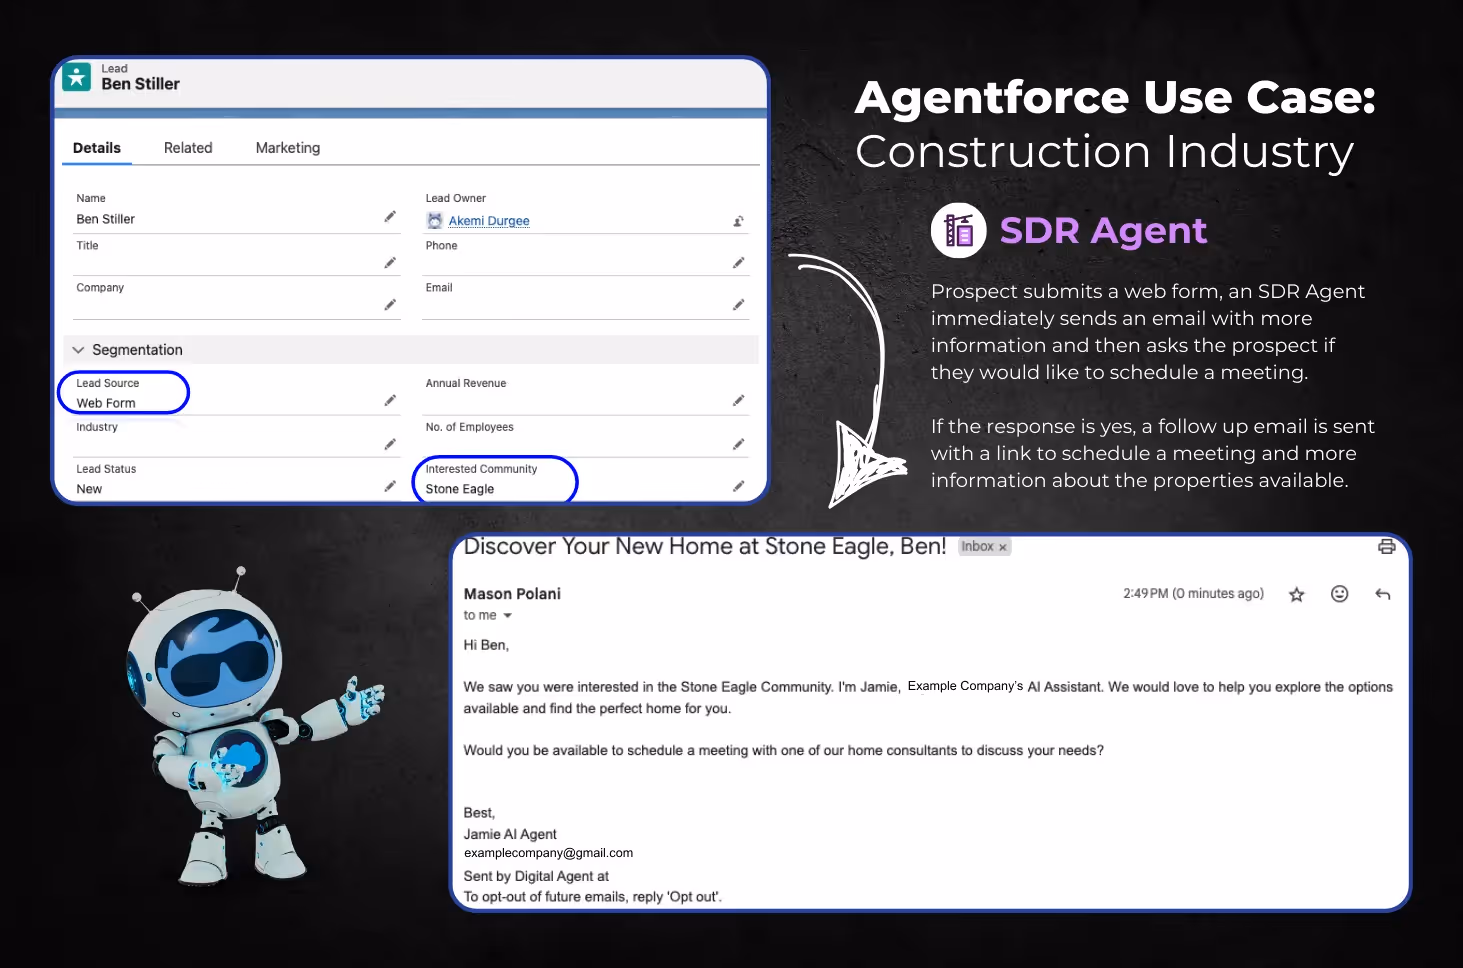Open Akemi Durgee owner link
The width and height of the screenshot is (1463, 968).
click(489, 221)
